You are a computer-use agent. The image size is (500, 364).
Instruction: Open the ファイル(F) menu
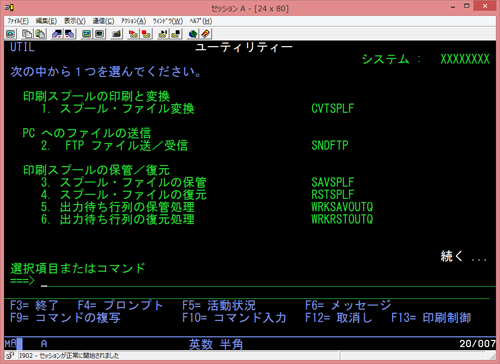(x=18, y=21)
